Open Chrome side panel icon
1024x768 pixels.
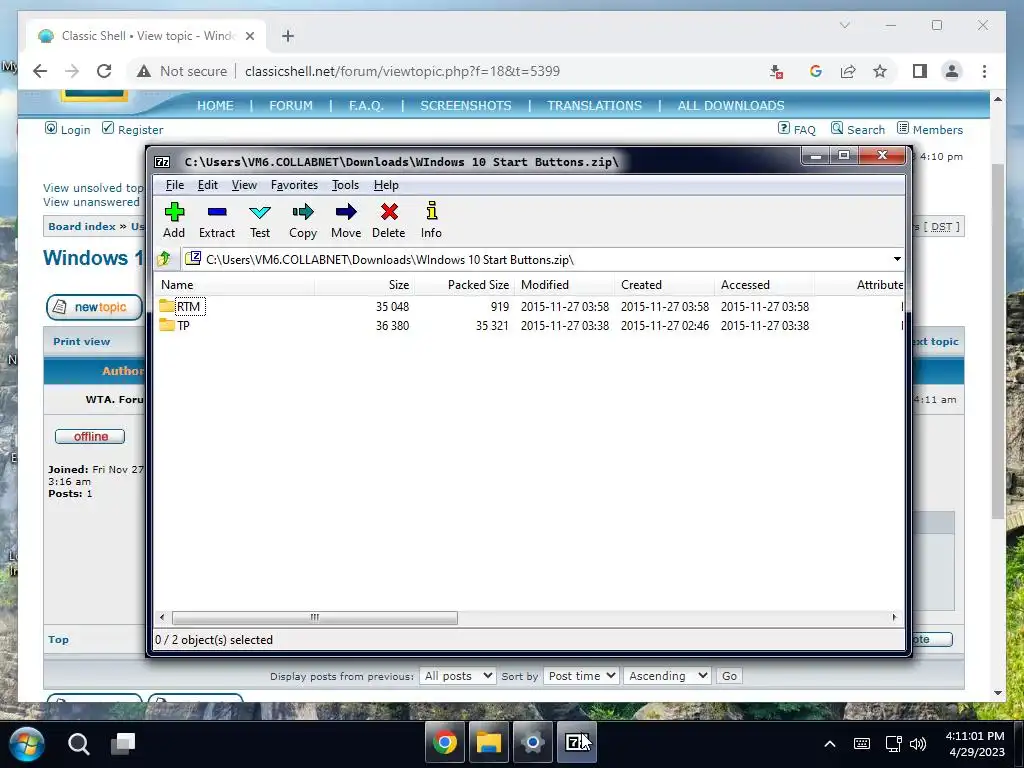click(x=920, y=71)
